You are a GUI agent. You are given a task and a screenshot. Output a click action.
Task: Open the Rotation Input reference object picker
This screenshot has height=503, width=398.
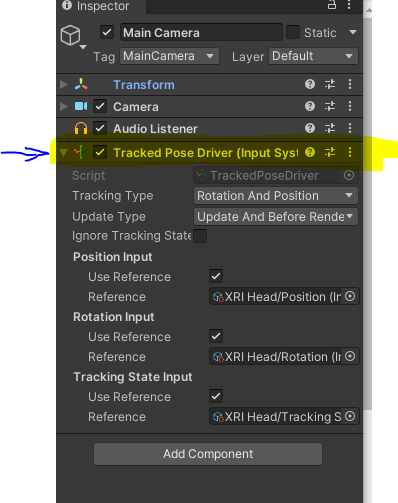click(350, 356)
